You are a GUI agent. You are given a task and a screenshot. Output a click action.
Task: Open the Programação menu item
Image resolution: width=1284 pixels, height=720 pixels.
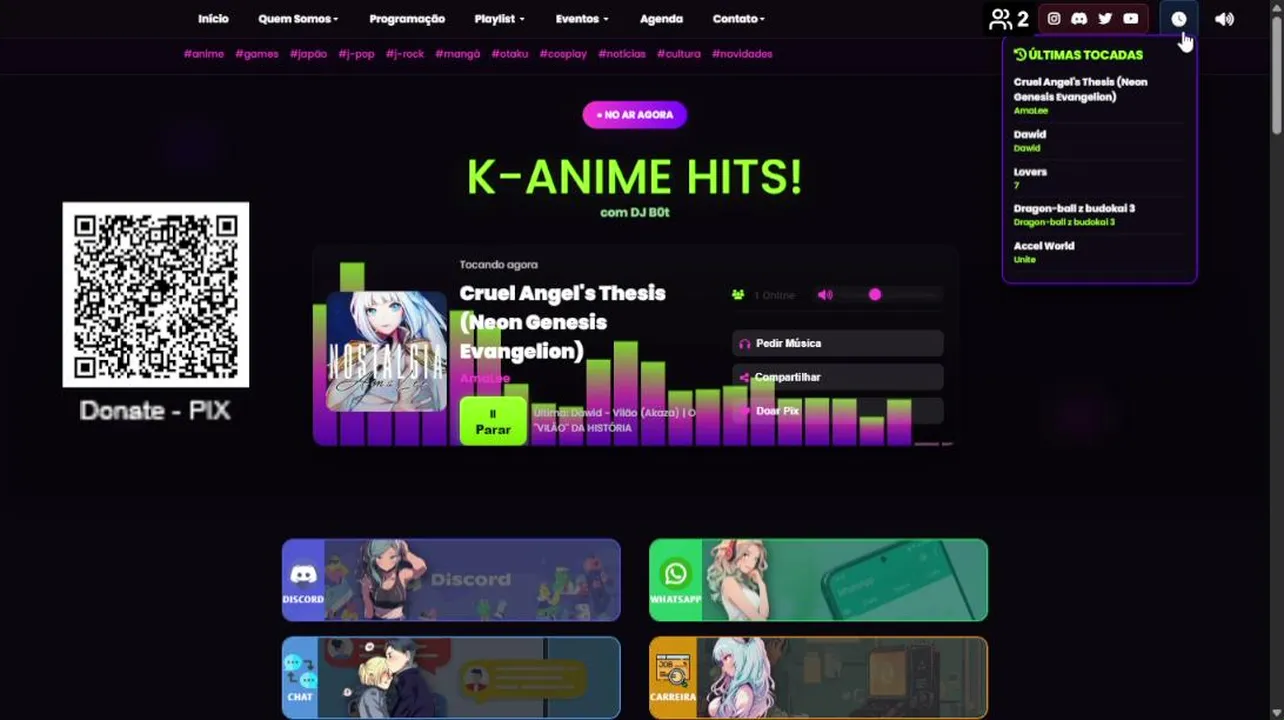(407, 19)
